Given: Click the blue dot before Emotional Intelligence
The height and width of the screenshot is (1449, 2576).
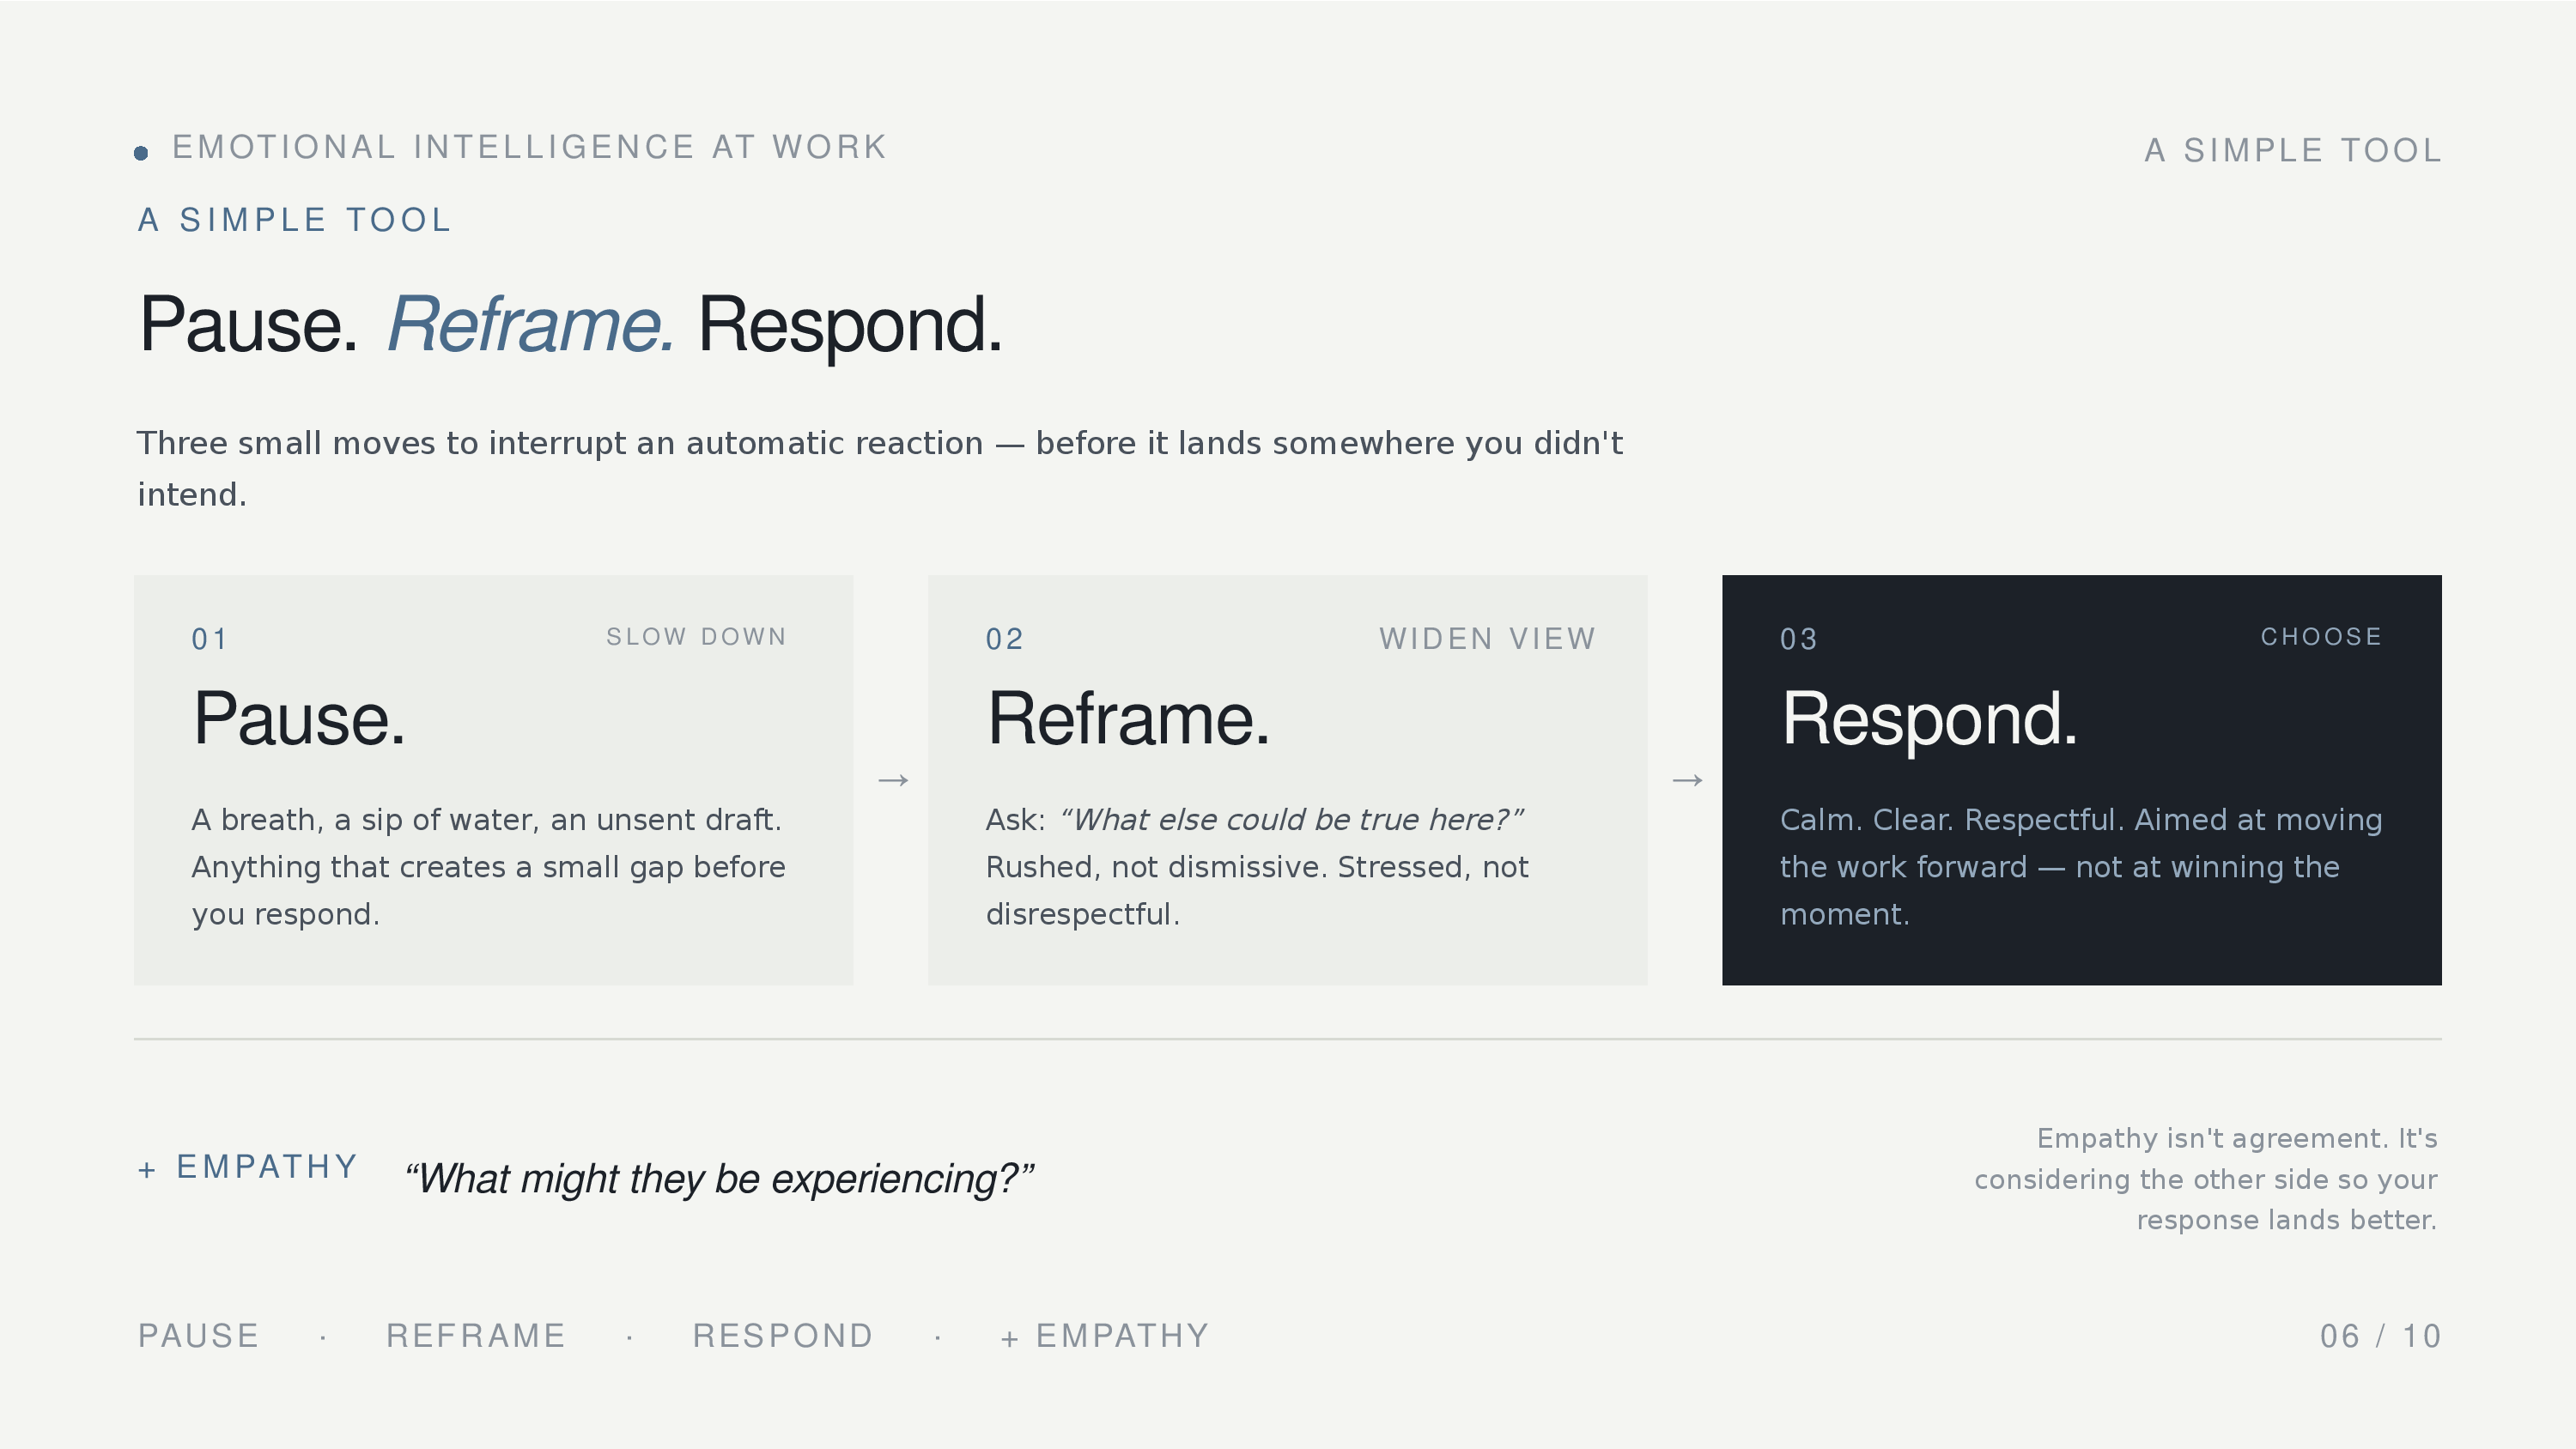Looking at the screenshot, I should [x=141, y=153].
